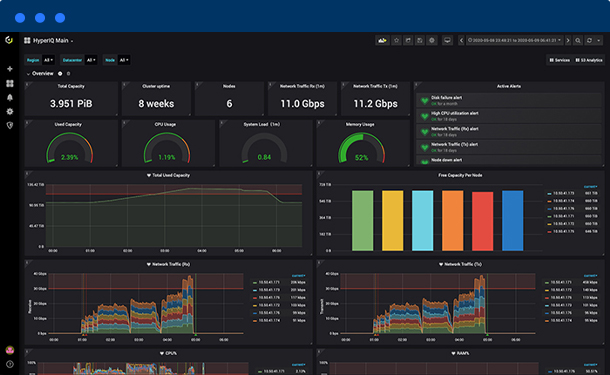Screen dimensions: 610x375
Task: Open the Services dashboard link
Action: tap(559, 60)
